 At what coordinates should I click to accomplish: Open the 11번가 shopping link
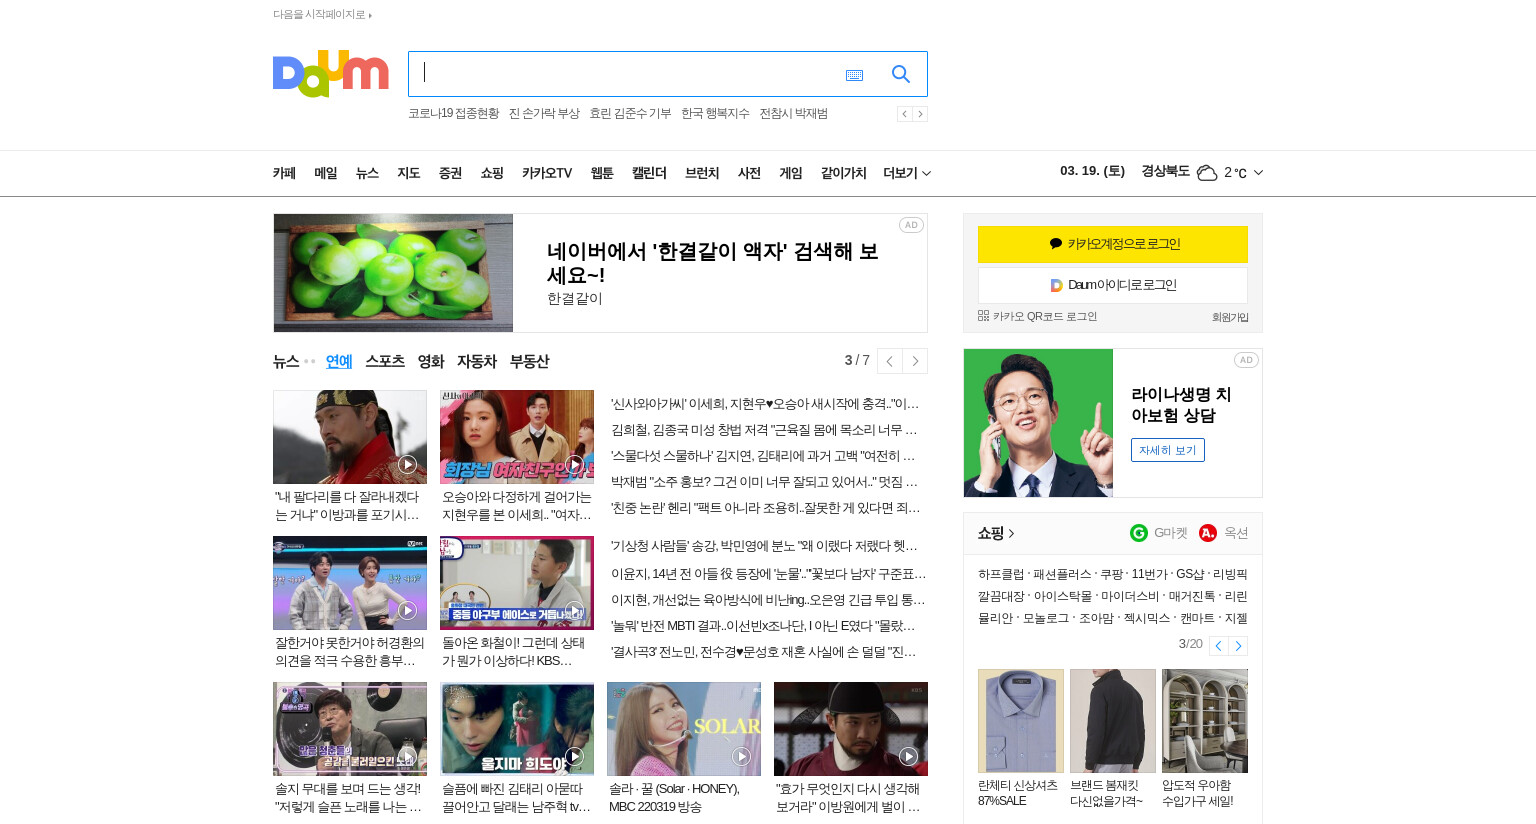click(x=1149, y=574)
